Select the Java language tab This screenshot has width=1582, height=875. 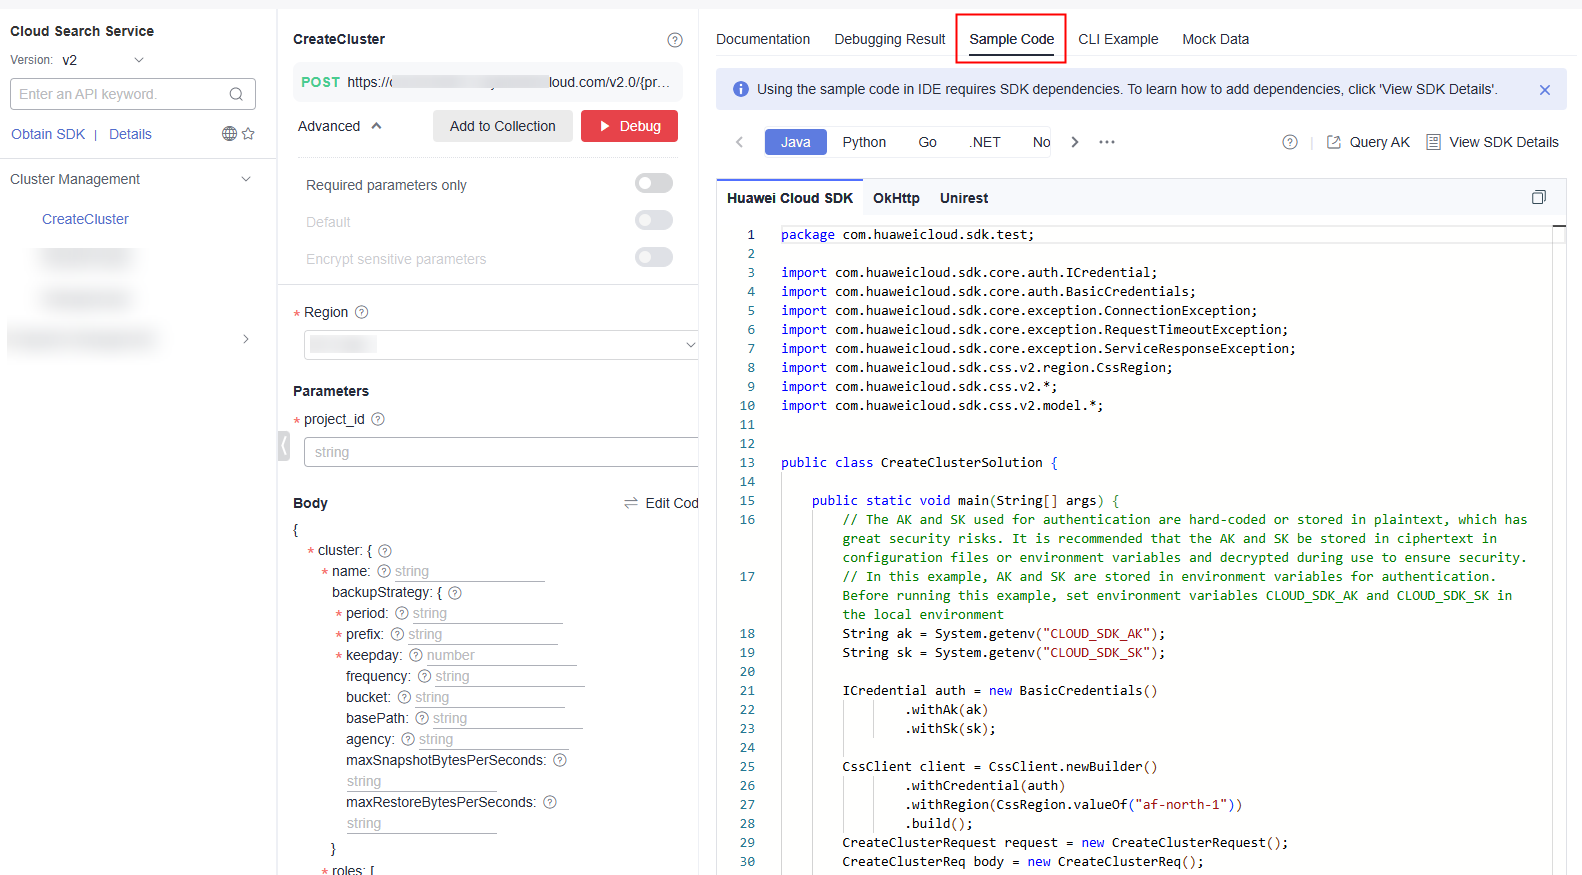[796, 142]
